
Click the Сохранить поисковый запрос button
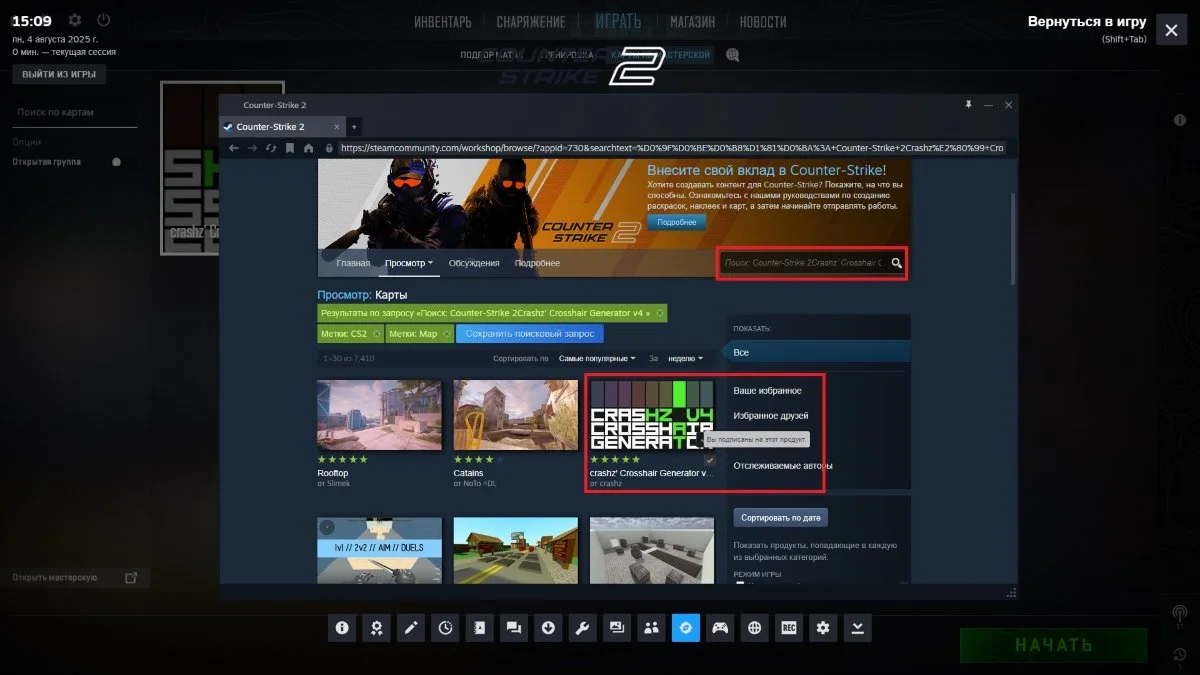[530, 334]
